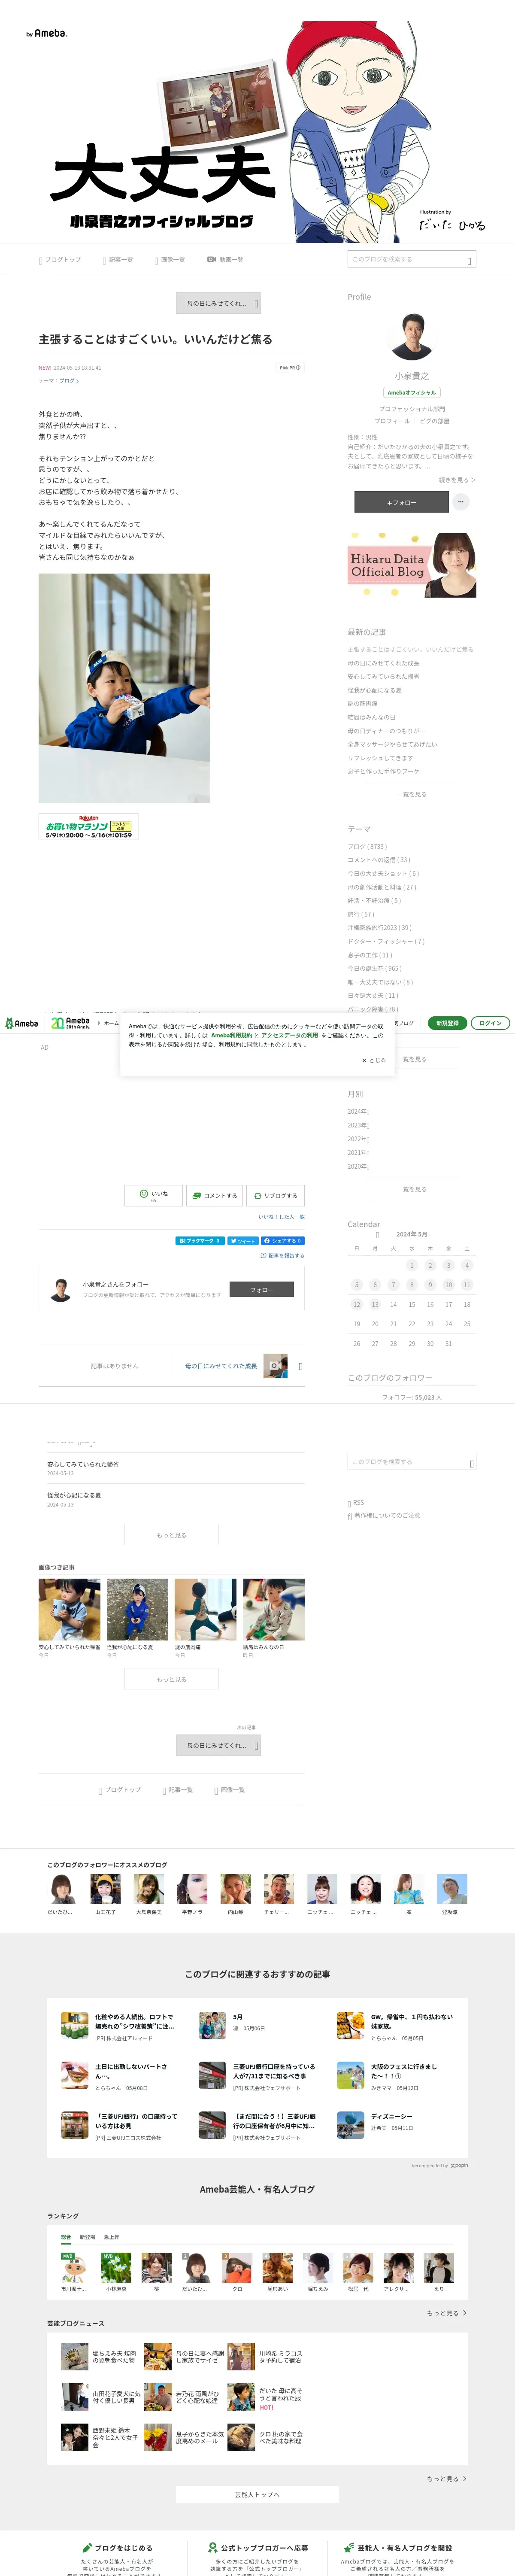515x2576 pixels.
Task: Open recommended blogger 平野ノラ avatar
Action: [x=192, y=1888]
